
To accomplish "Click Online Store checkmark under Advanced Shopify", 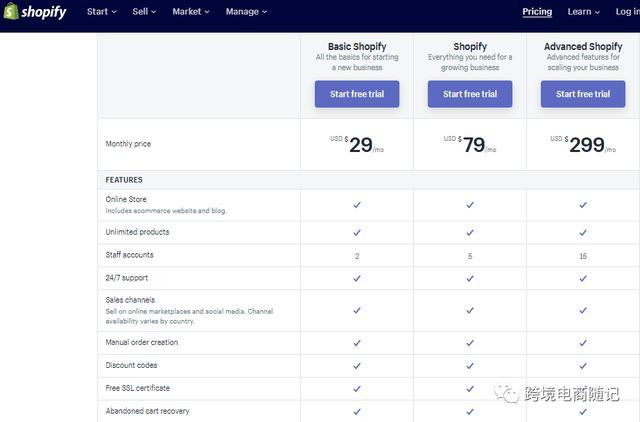I will coord(583,204).
